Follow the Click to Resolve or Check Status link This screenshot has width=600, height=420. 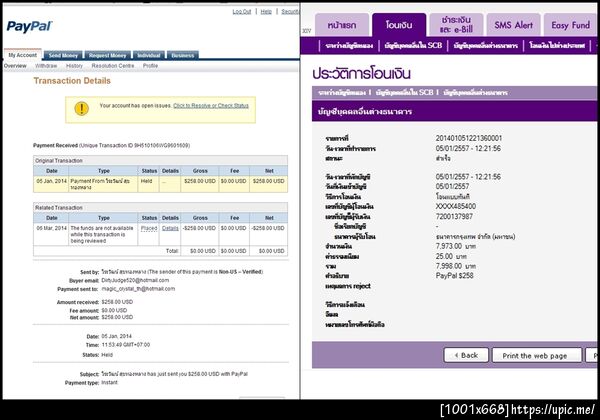tap(211, 106)
